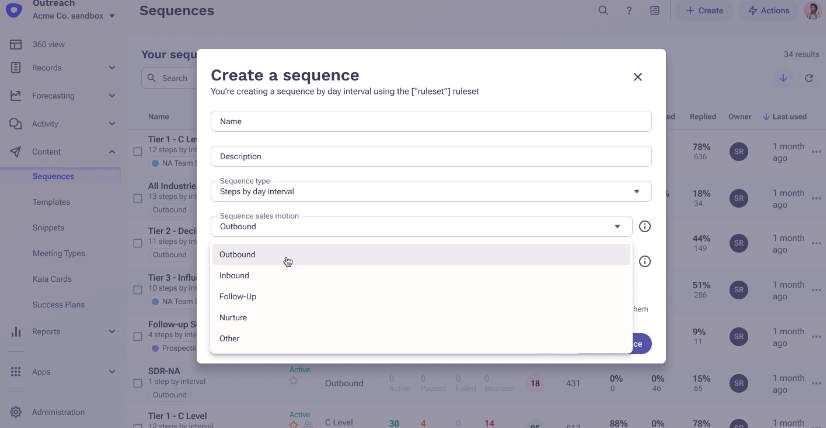The image size is (826, 428).
Task: Expand the Activity menu chevron
Action: (112, 124)
